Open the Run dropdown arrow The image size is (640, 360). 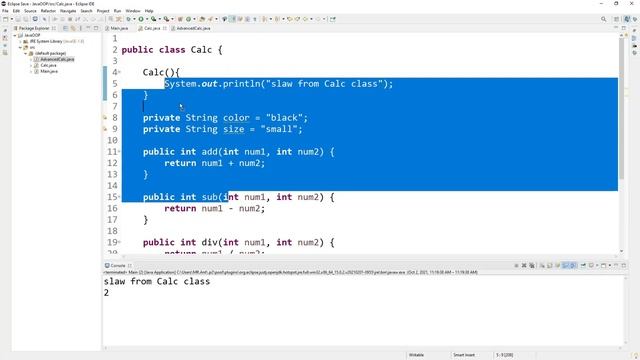(147, 19)
